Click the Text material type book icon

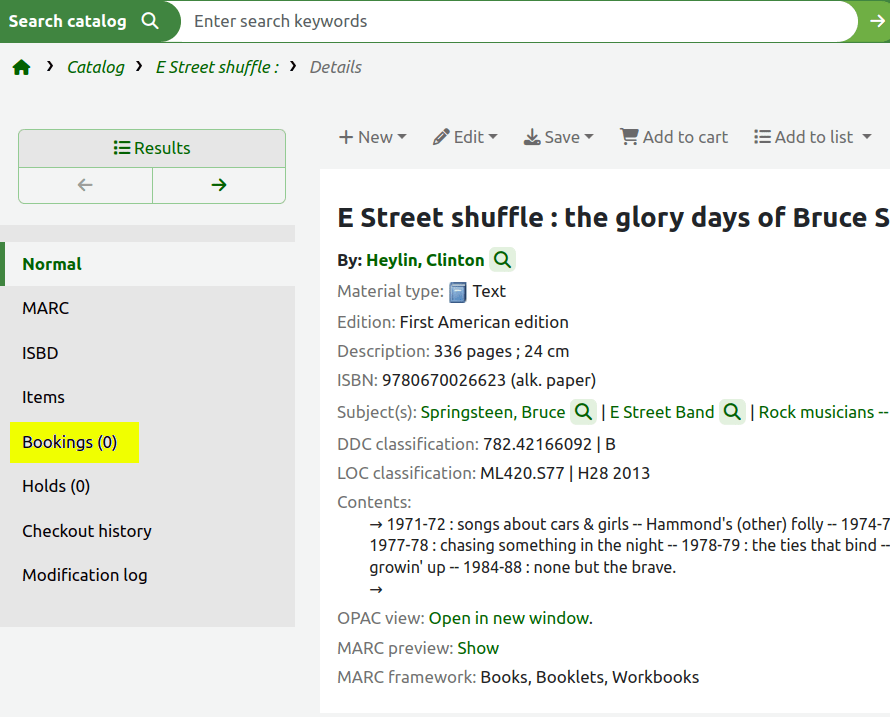pos(457,292)
